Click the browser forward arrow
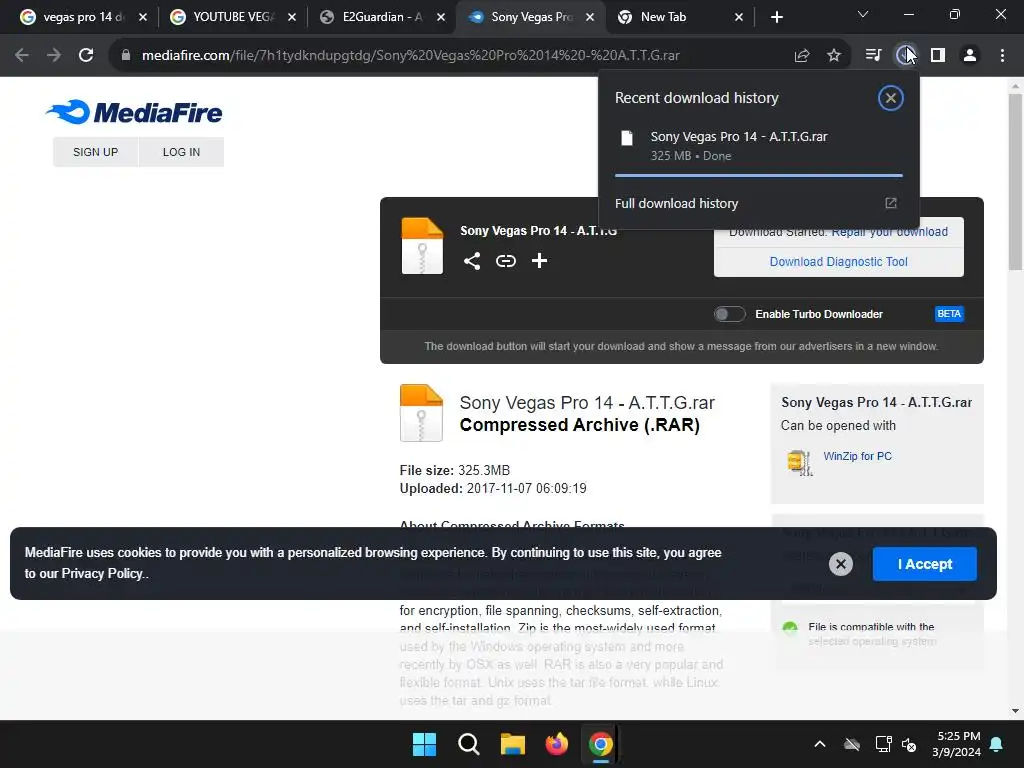Screen dimensions: 1024x768 tap(54, 56)
